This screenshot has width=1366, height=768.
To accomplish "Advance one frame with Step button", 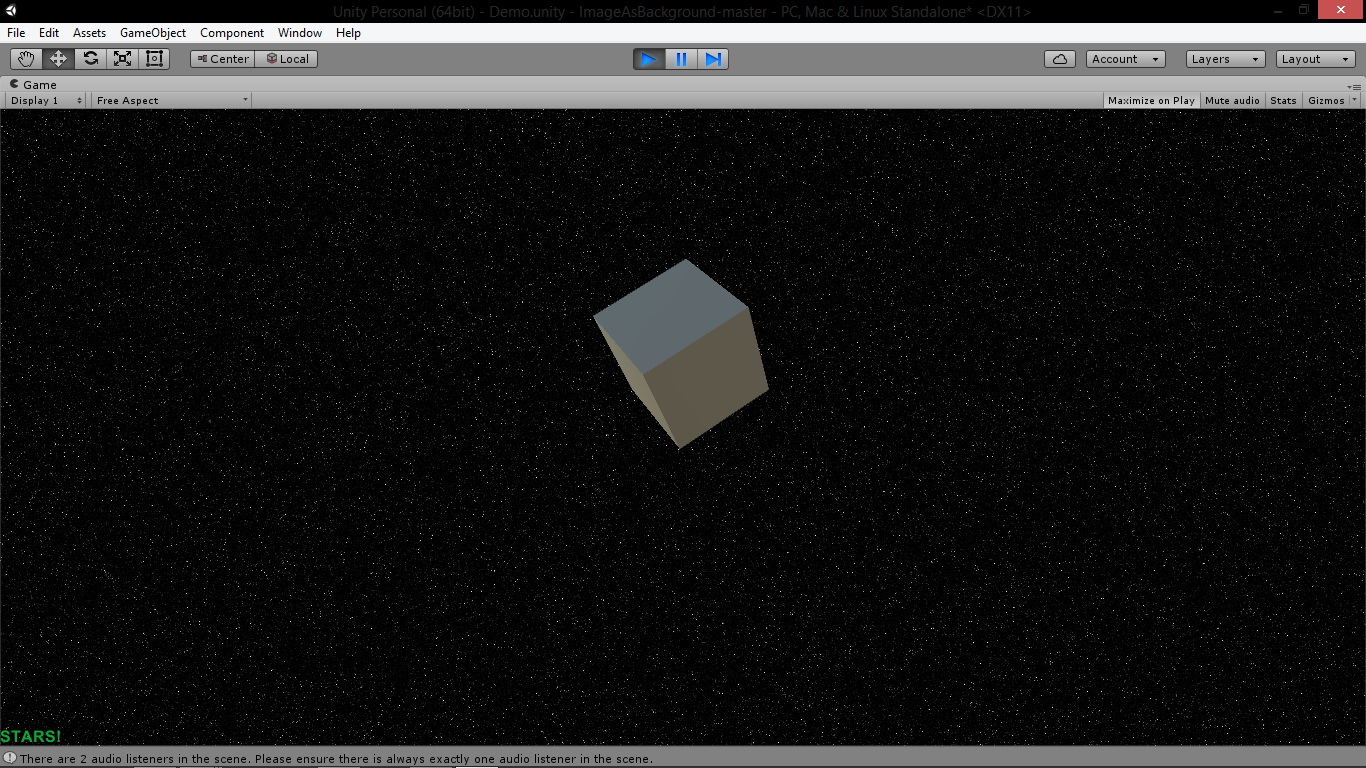I will point(713,59).
